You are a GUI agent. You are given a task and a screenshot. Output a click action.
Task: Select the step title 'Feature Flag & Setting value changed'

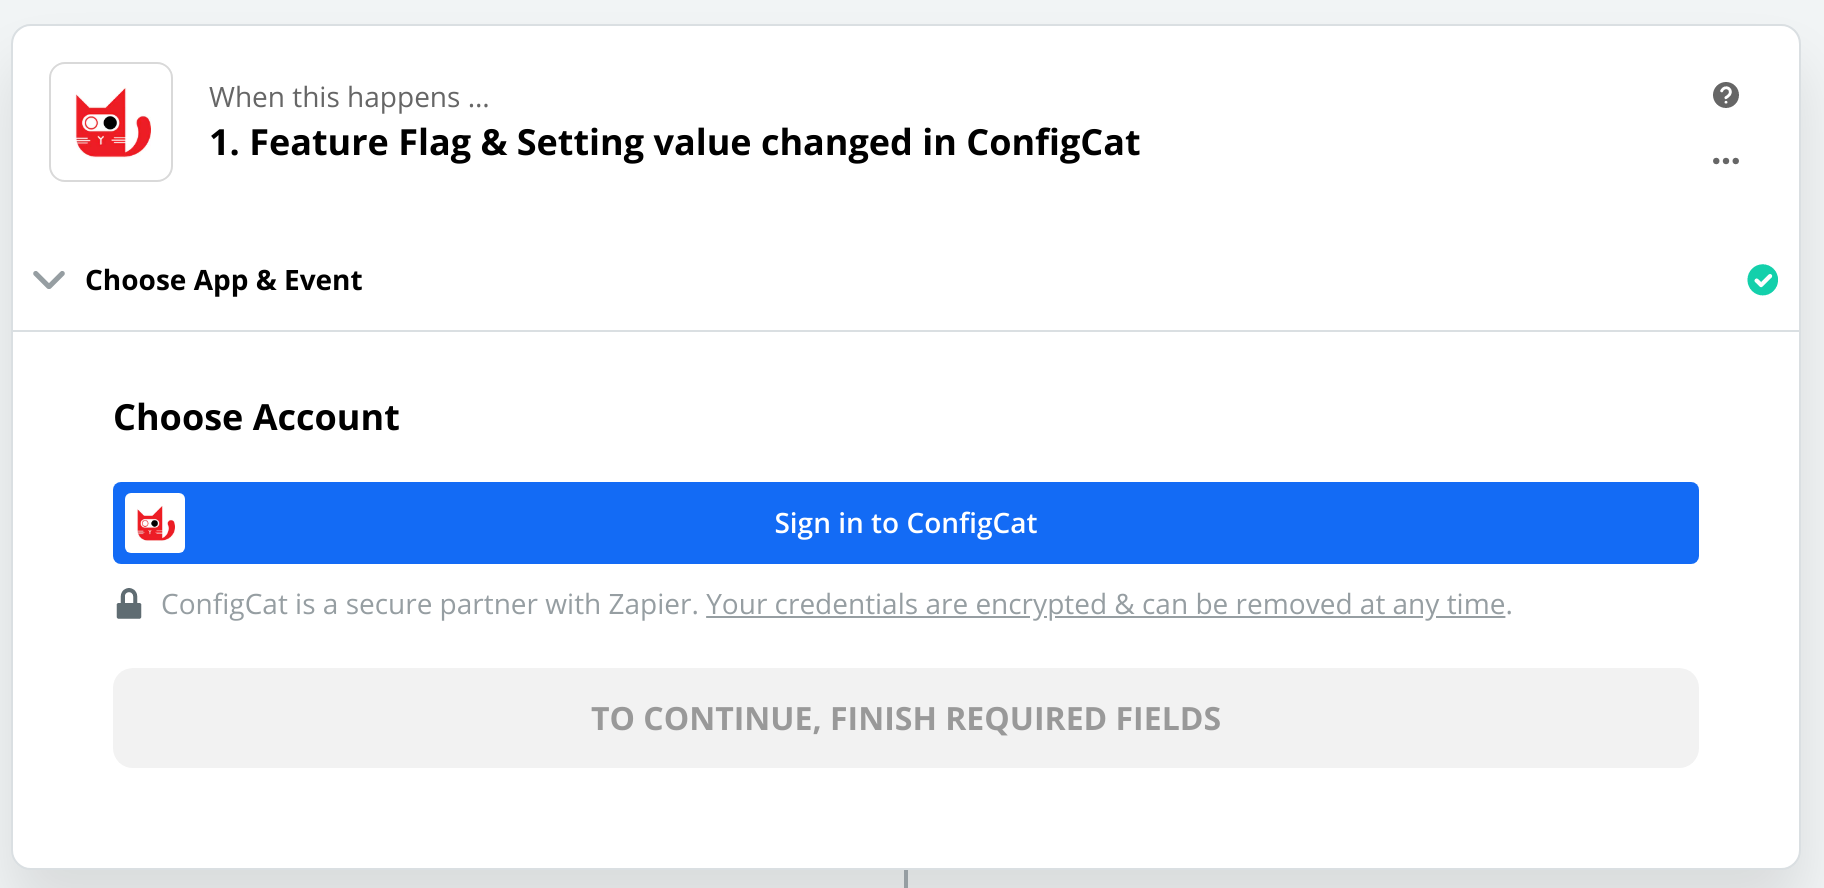[x=674, y=141]
